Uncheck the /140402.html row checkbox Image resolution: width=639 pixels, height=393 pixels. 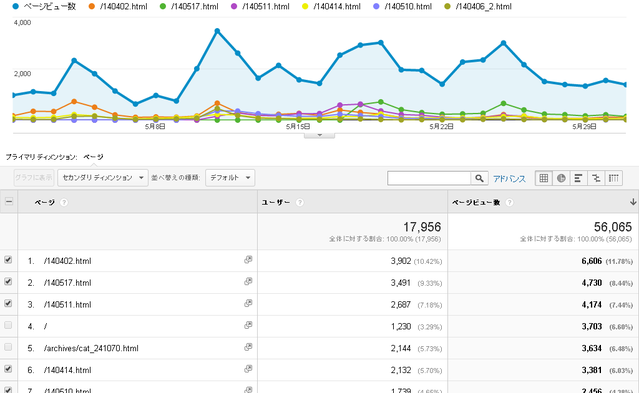click(x=8, y=260)
